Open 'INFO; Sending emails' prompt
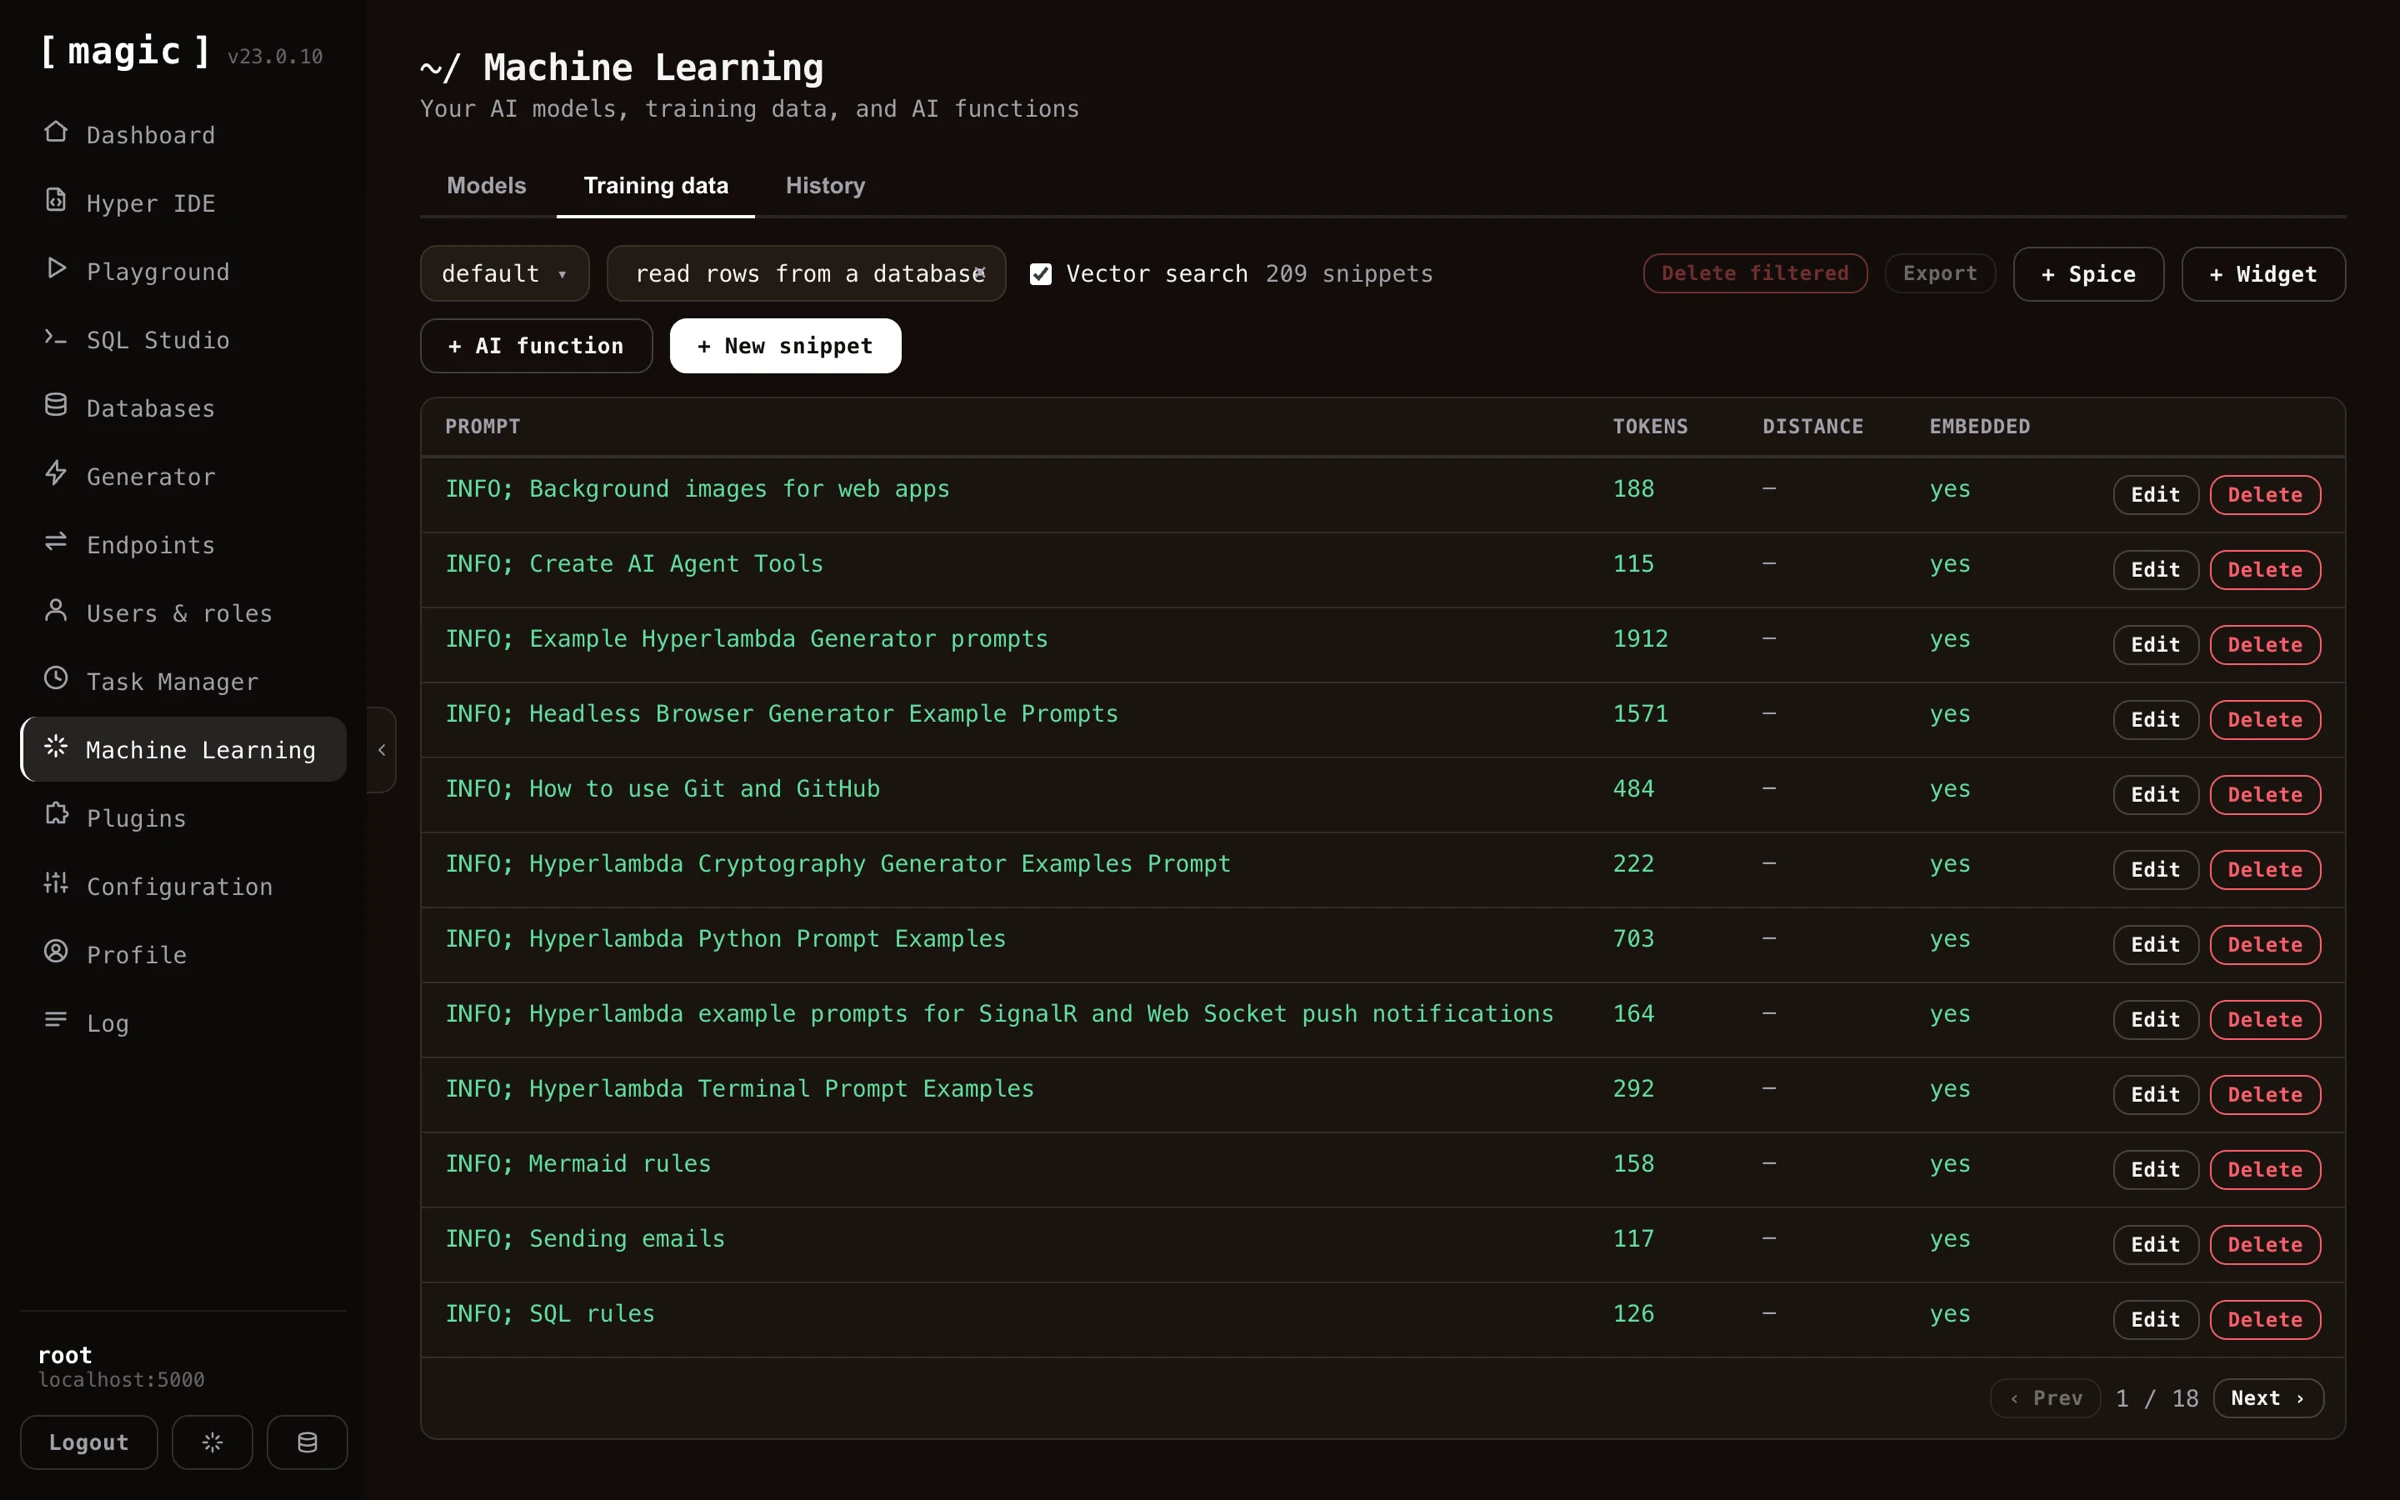The width and height of the screenshot is (2400, 1500). tap(585, 1239)
